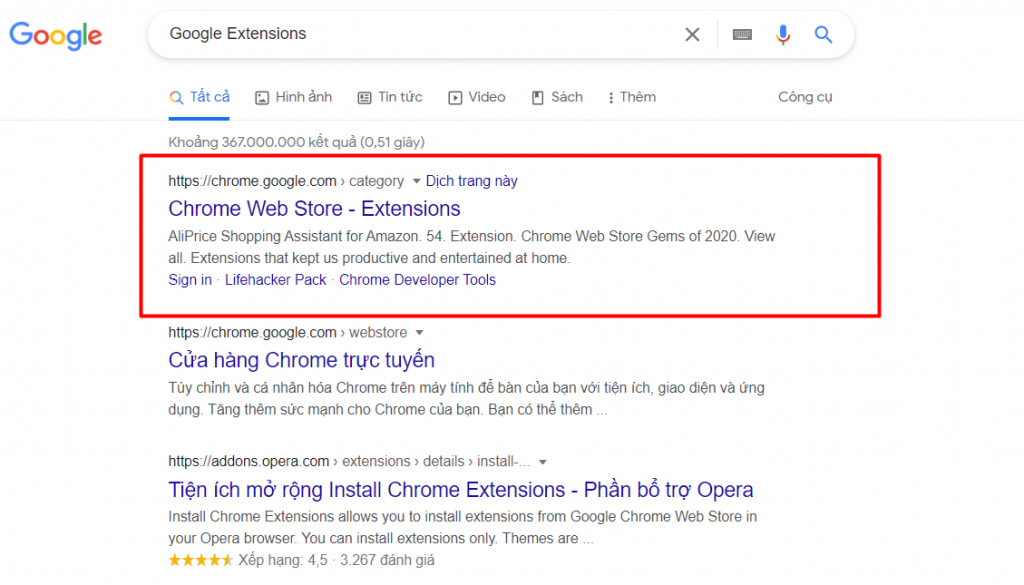The image size is (1024, 585).
Task: Open Chrome Developer Tools sitelink
Action: click(417, 279)
